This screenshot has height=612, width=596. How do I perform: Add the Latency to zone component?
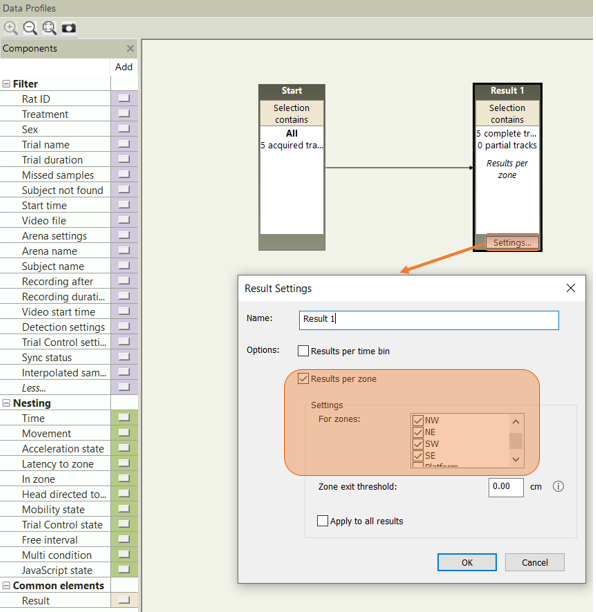[124, 464]
